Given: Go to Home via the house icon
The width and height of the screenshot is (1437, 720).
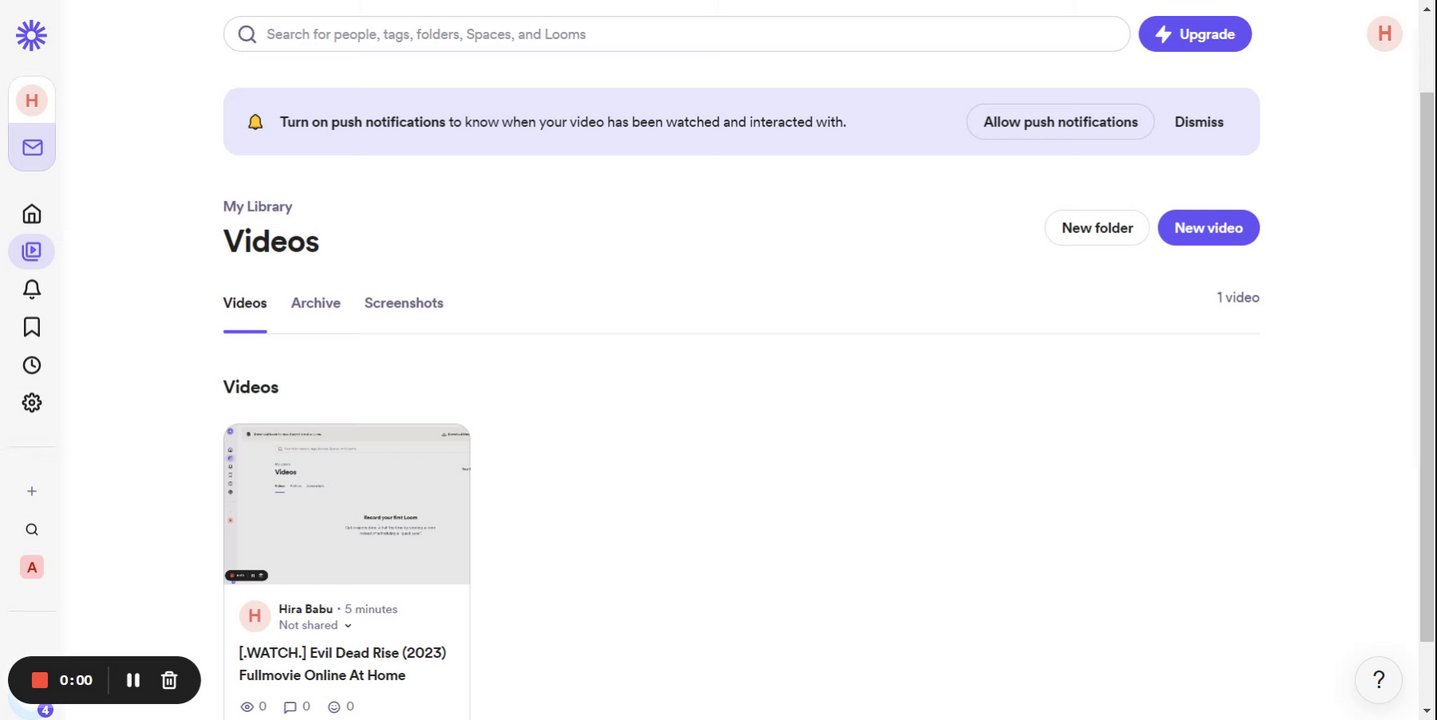Looking at the screenshot, I should pyautogui.click(x=32, y=213).
